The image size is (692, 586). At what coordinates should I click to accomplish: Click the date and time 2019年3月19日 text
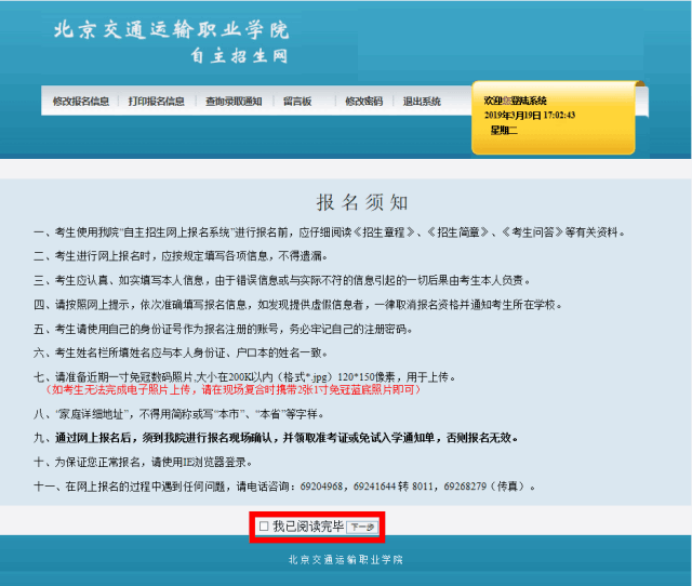(529, 115)
